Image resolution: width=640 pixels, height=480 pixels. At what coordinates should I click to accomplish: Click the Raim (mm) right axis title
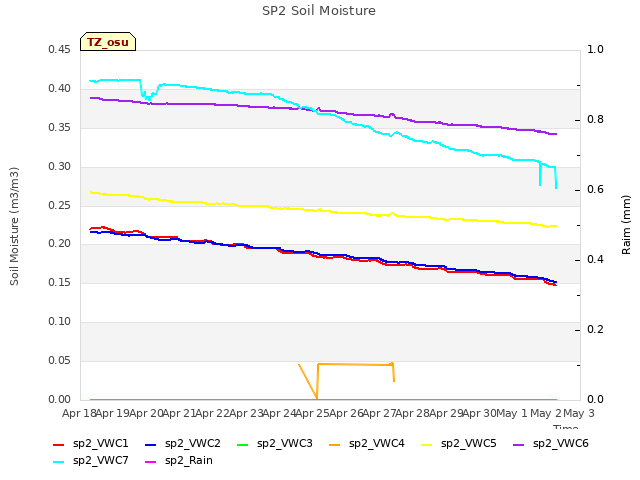(626, 225)
